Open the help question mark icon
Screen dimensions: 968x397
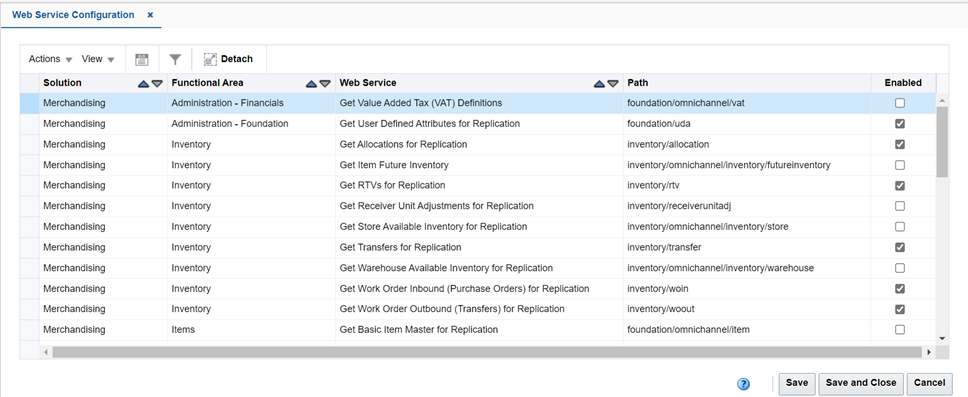pos(744,384)
